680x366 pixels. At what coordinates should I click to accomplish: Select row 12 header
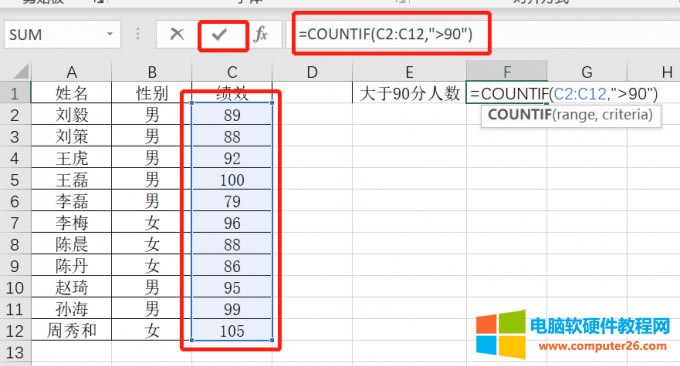point(15,331)
